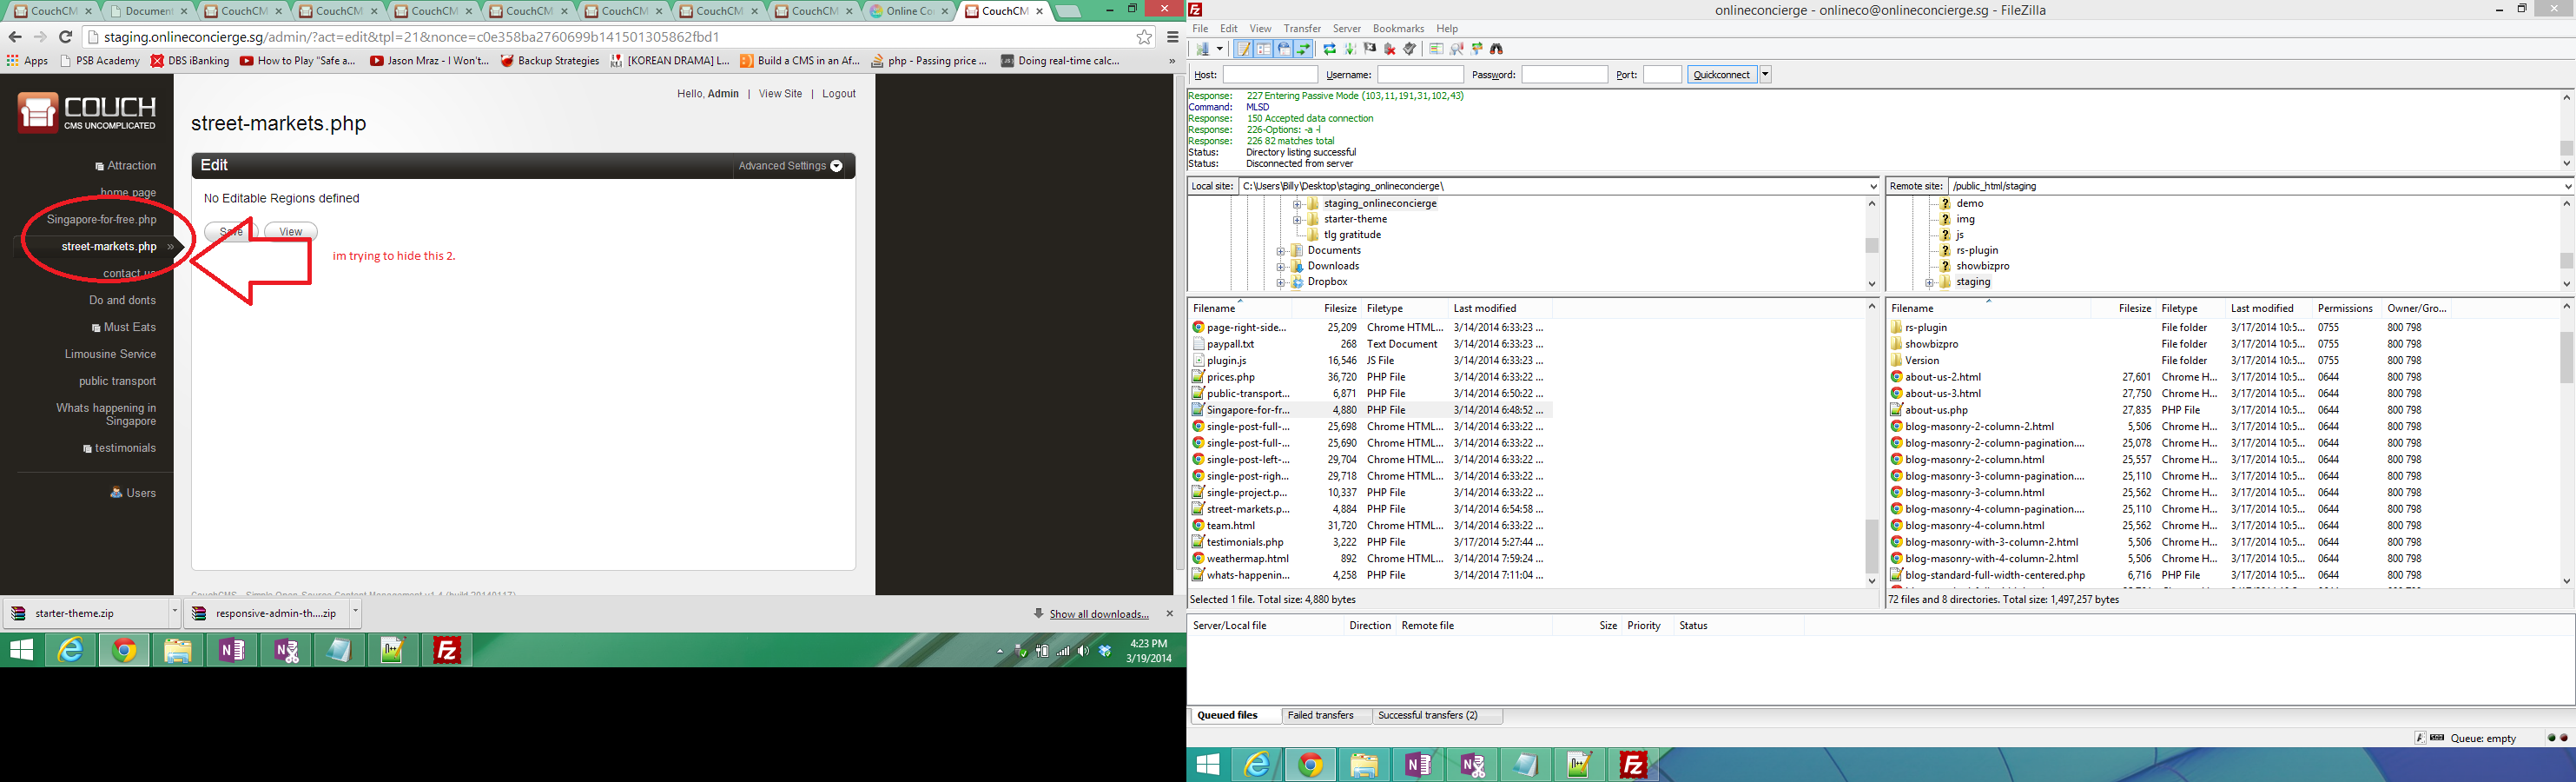Open Limousine Service in Couch sidebar
The height and width of the screenshot is (782, 2576).
tap(110, 354)
